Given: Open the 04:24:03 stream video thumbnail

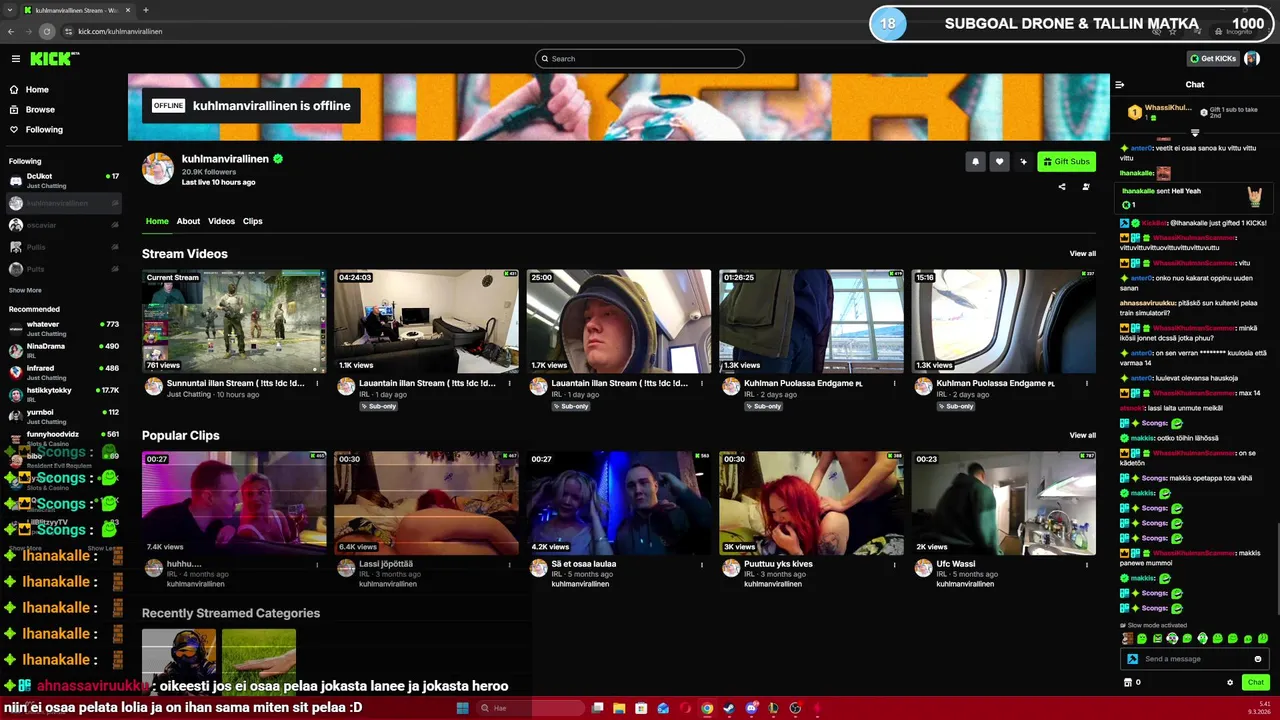Looking at the screenshot, I should pos(426,321).
